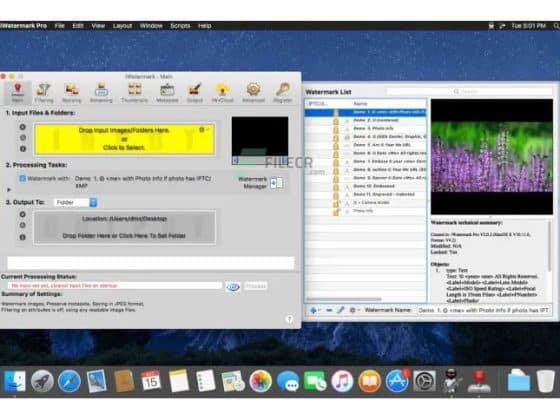Open the Scripts menu
Image resolution: width=560 pixels, height=420 pixels.
click(180, 26)
